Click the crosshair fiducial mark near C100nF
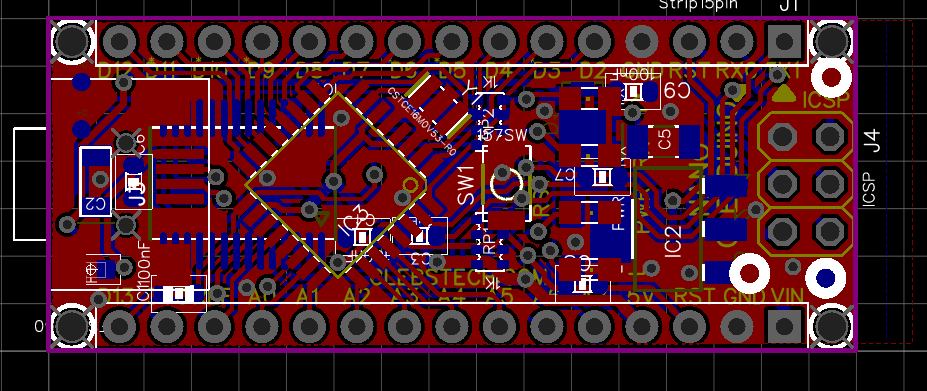 92,271
